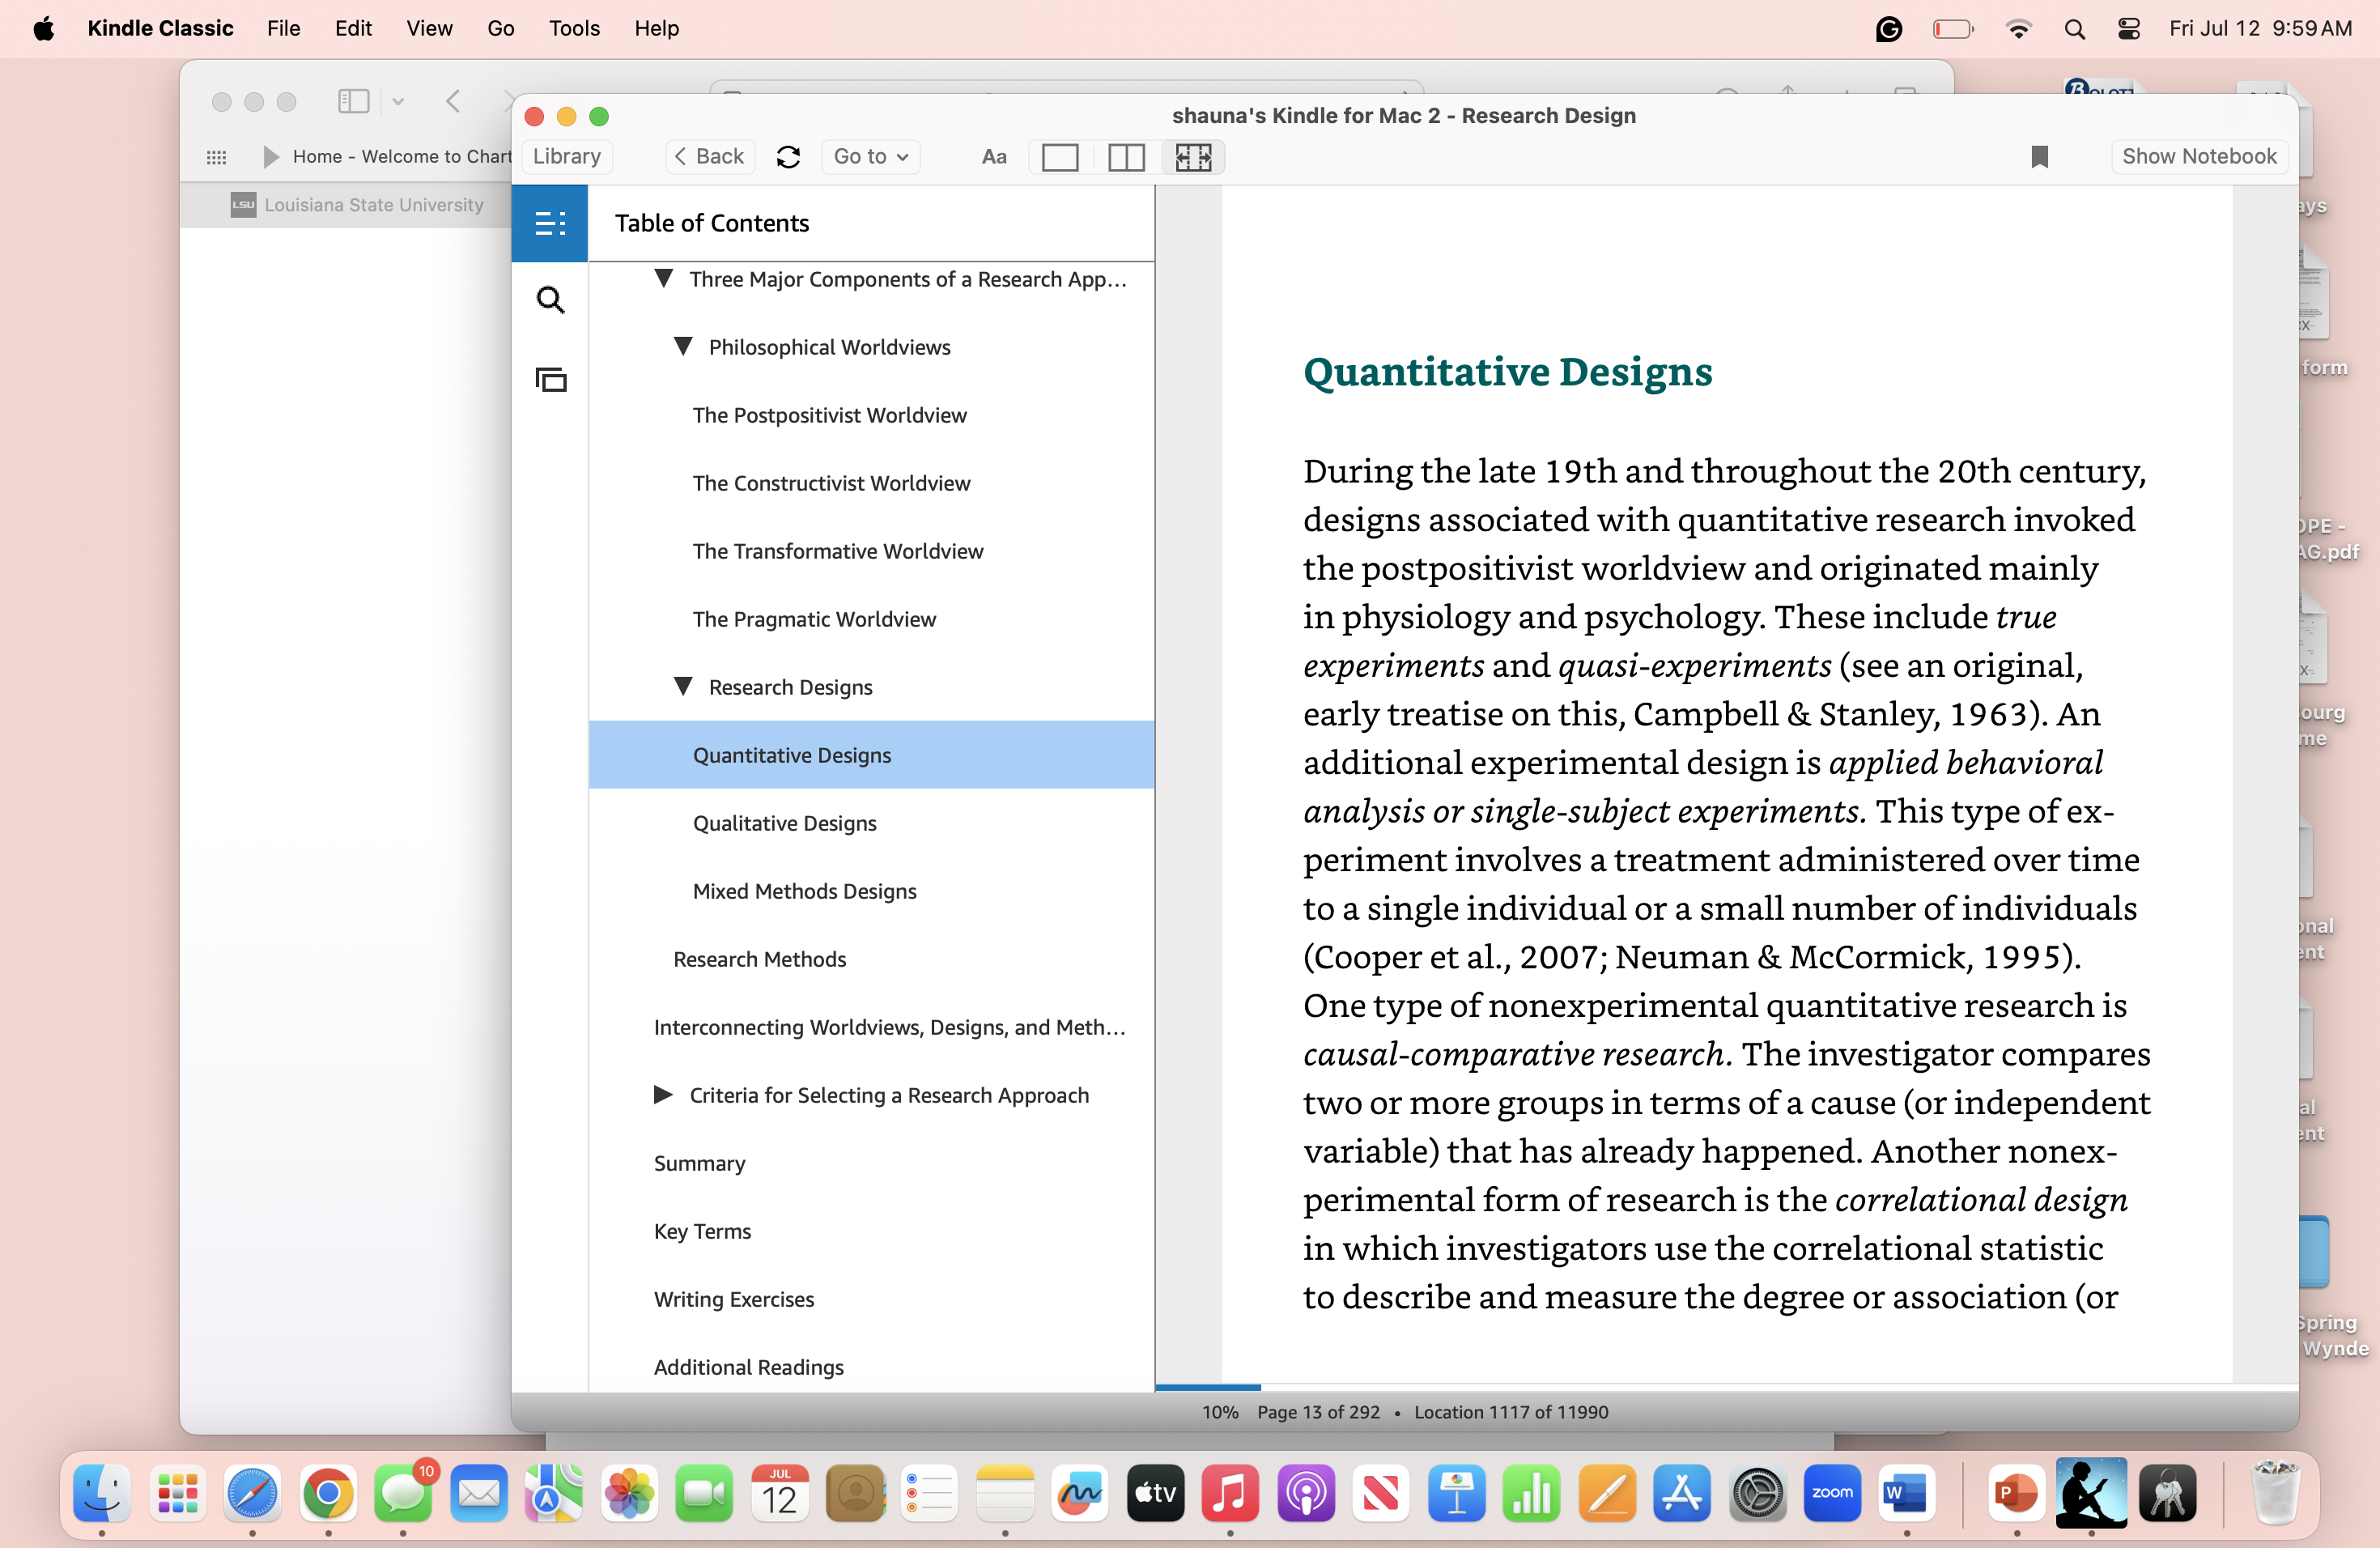2380x1548 pixels.
Task: Open the Go to dropdown
Action: (871, 157)
